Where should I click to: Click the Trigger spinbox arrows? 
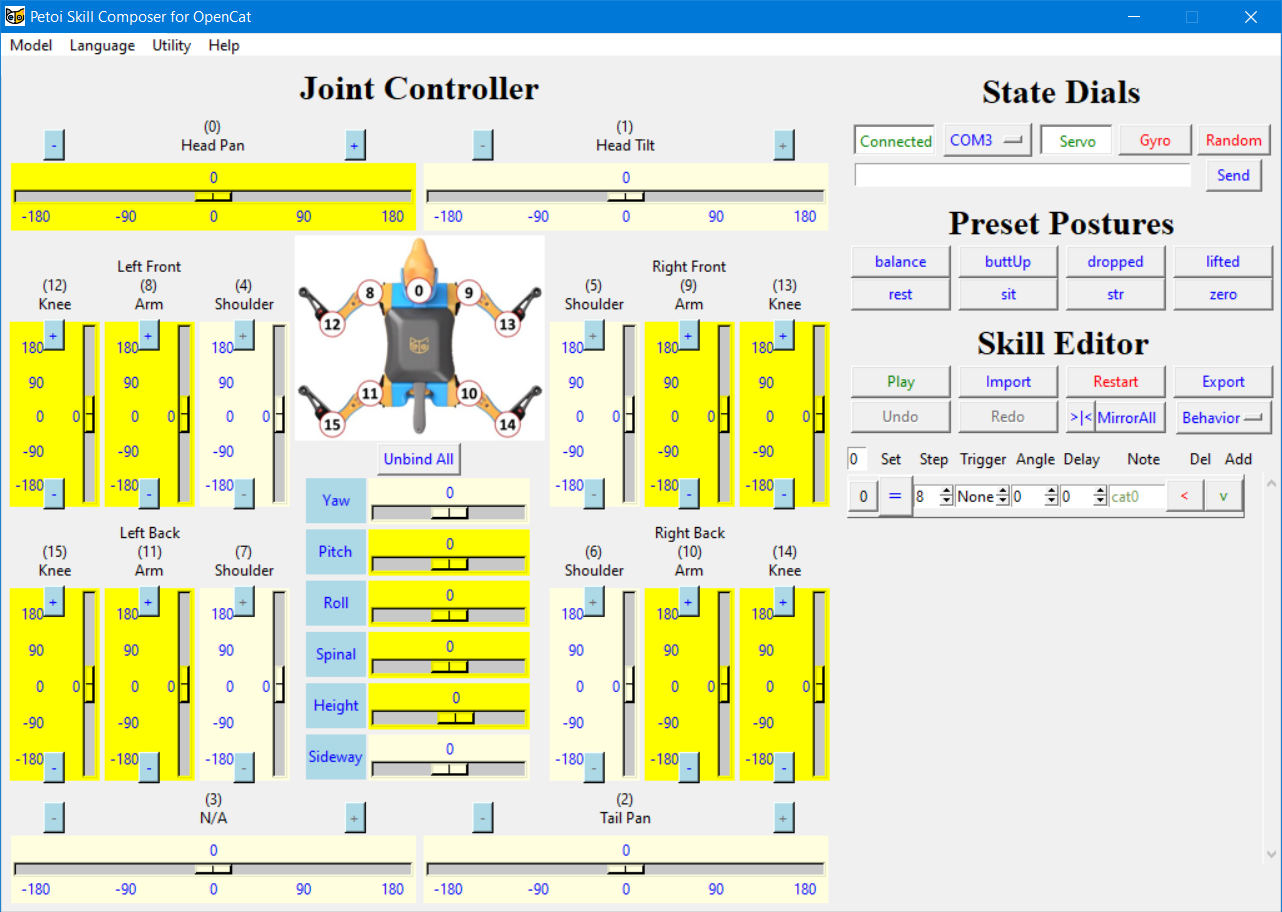point(1002,496)
